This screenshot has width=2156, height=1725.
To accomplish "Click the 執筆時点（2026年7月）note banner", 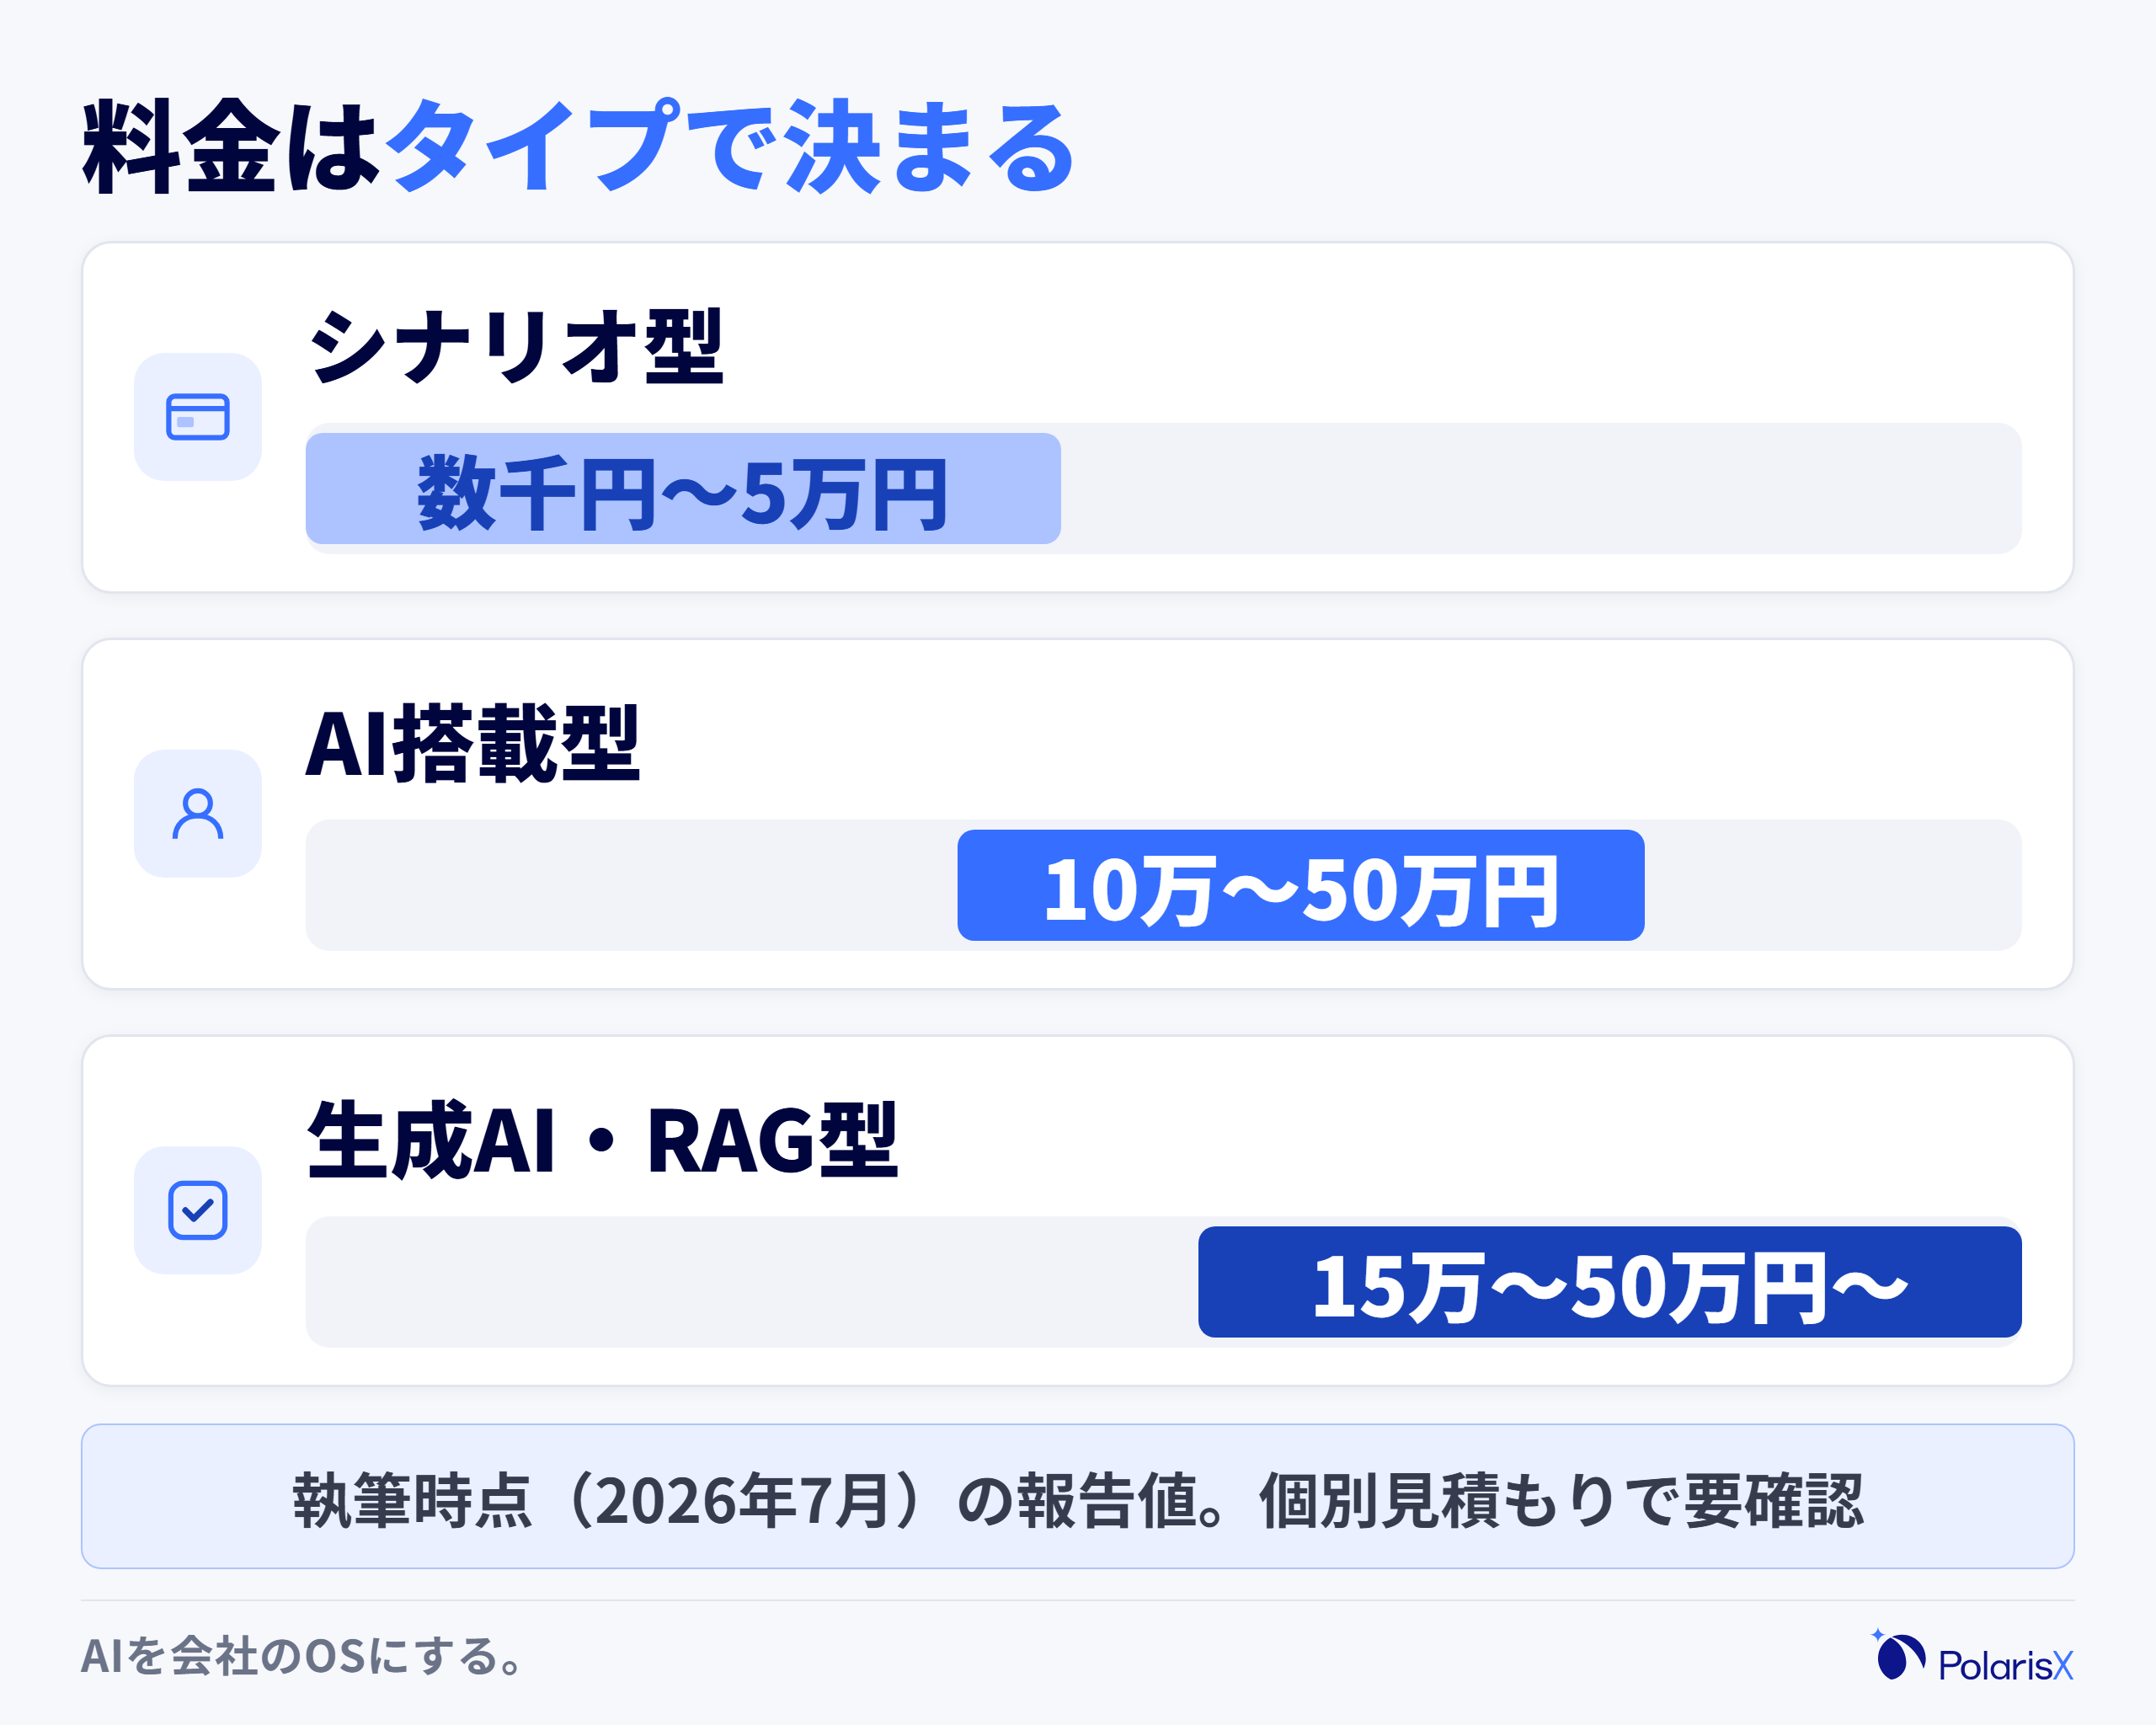I will point(1078,1497).
